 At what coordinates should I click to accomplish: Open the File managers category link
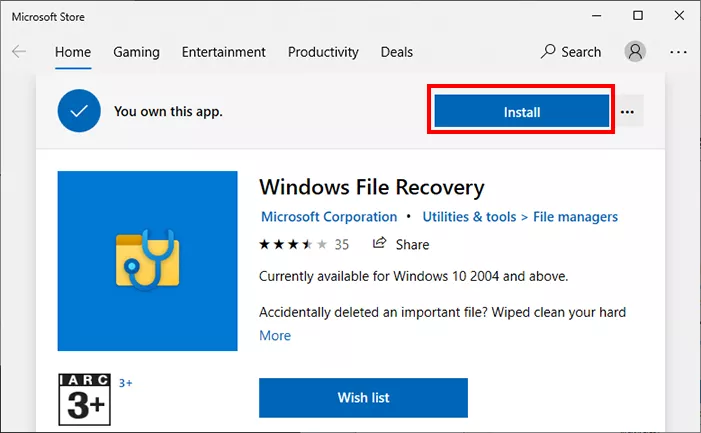[x=575, y=217]
